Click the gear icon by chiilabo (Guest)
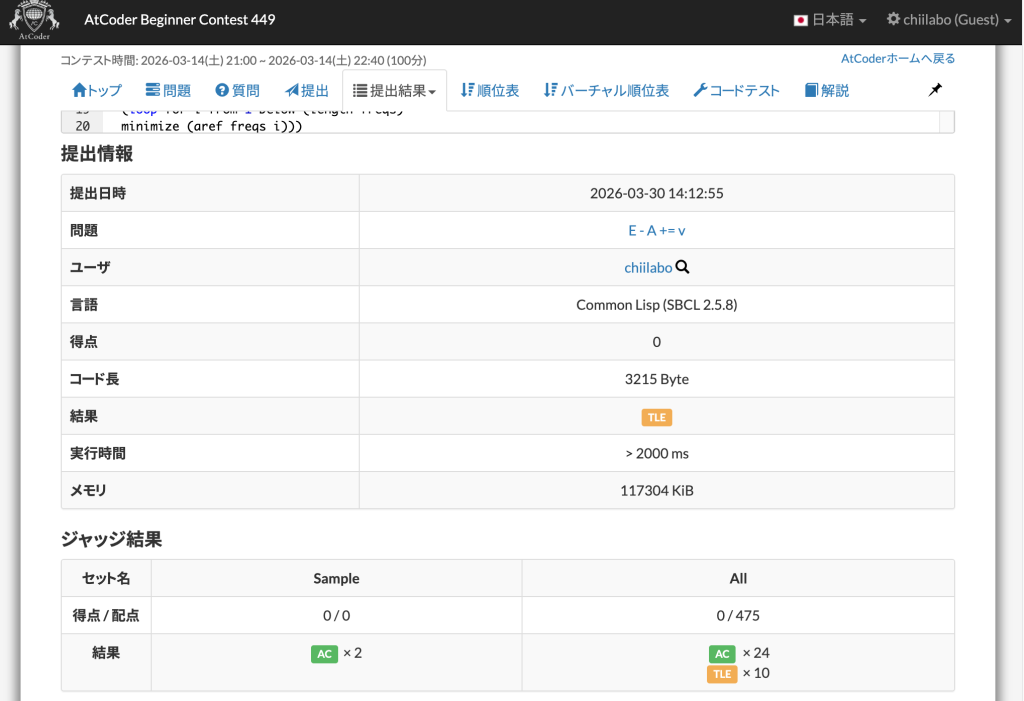 pos(893,19)
